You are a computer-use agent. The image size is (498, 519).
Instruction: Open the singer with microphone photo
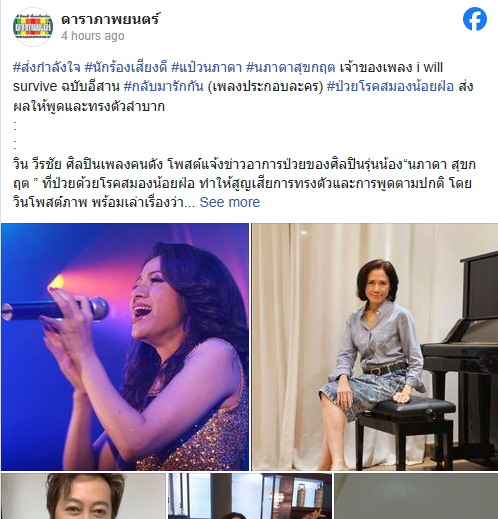(x=125, y=347)
